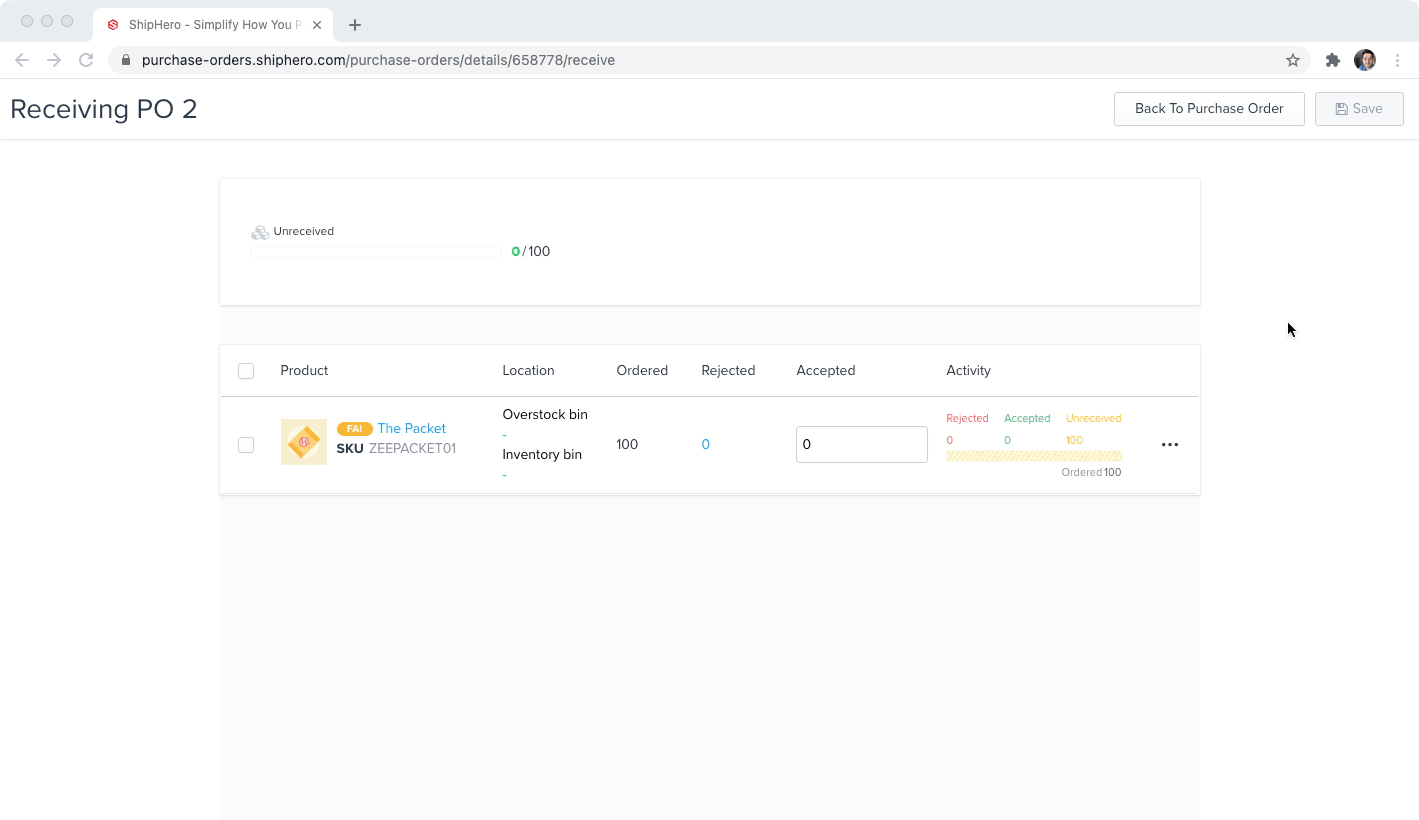Screen dimensions: 1419x820
Task: Click the red Rejected label in Activity
Action: point(967,418)
